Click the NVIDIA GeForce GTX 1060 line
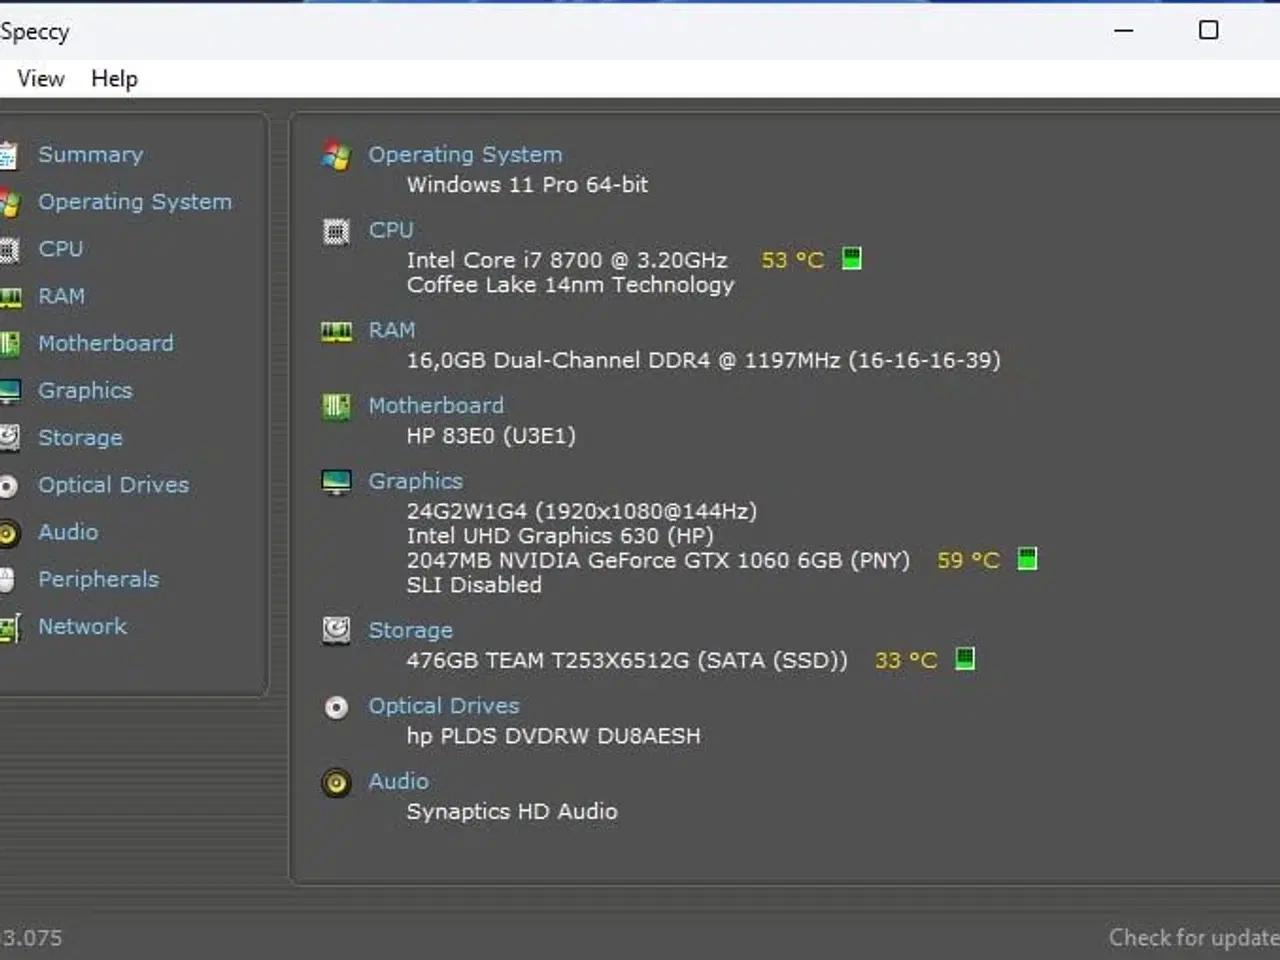Viewport: 1280px width, 960px height. click(x=658, y=560)
